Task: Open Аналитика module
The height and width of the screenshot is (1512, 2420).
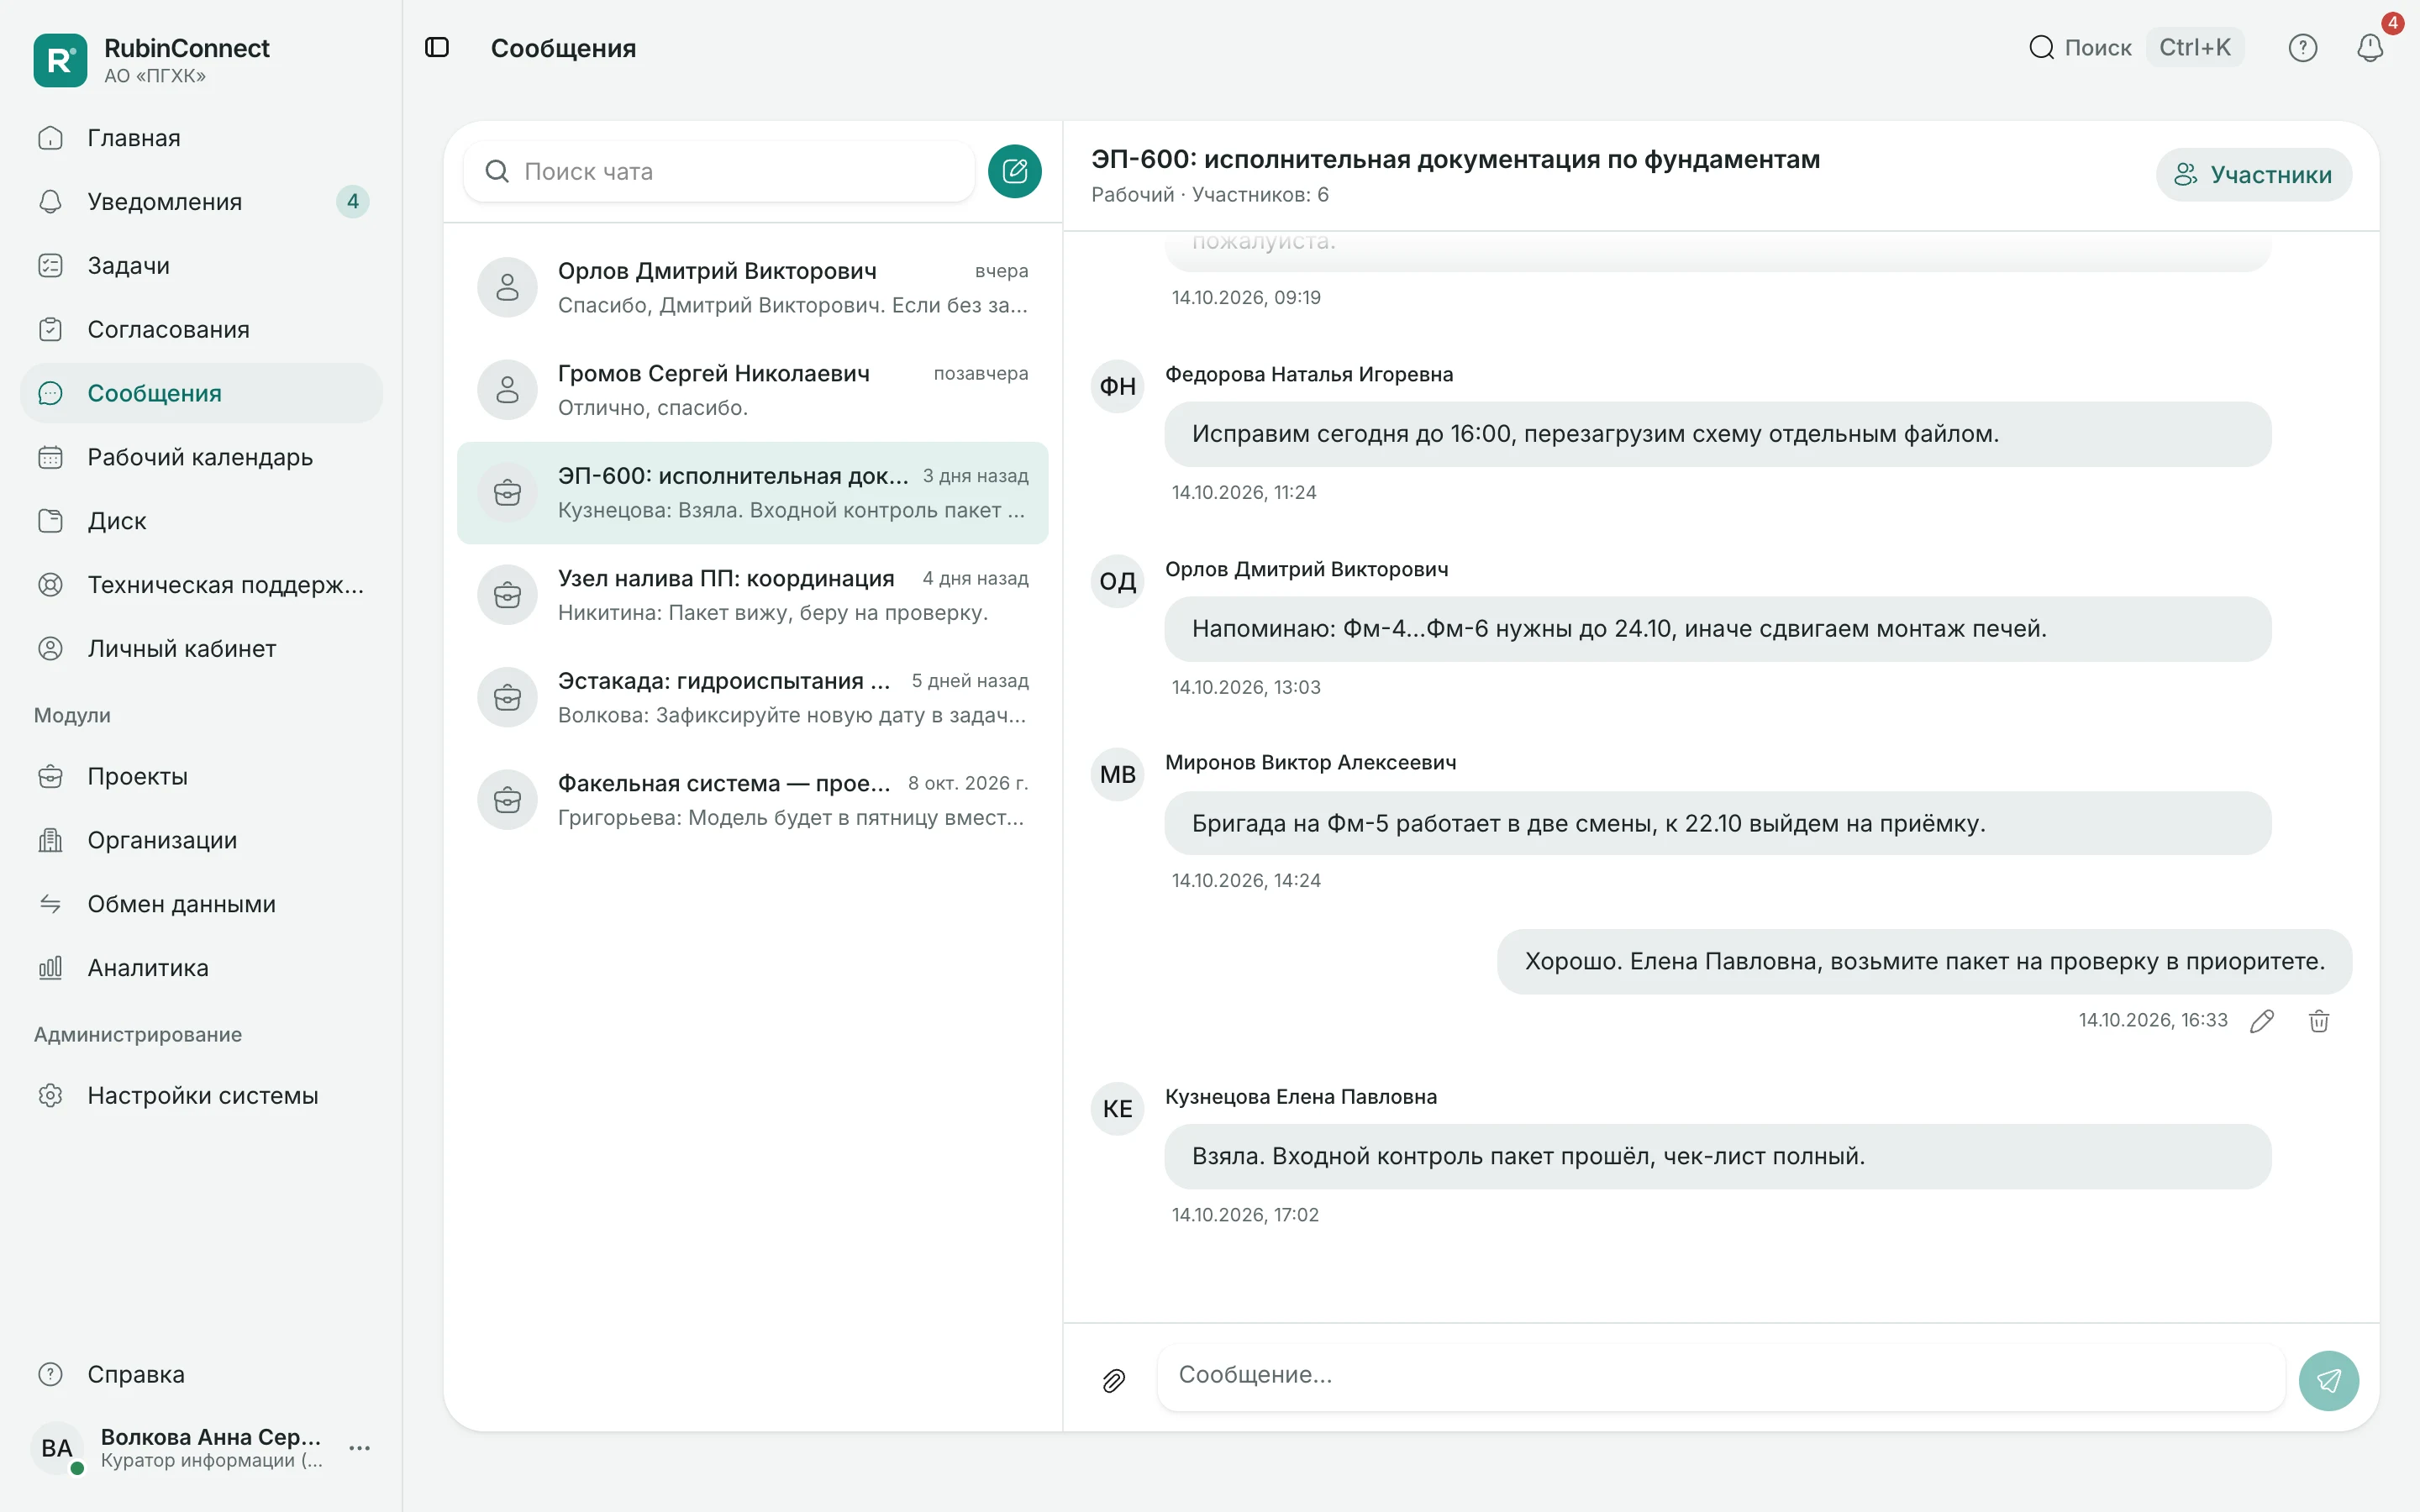Action: (201, 968)
